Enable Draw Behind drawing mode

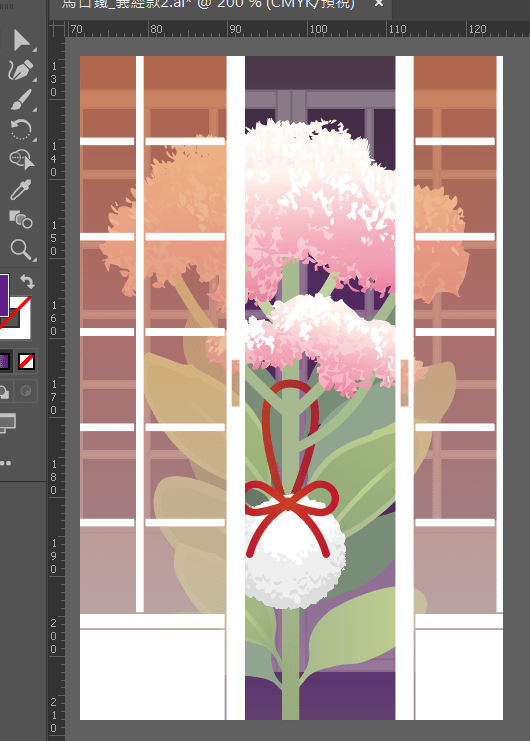[5, 392]
